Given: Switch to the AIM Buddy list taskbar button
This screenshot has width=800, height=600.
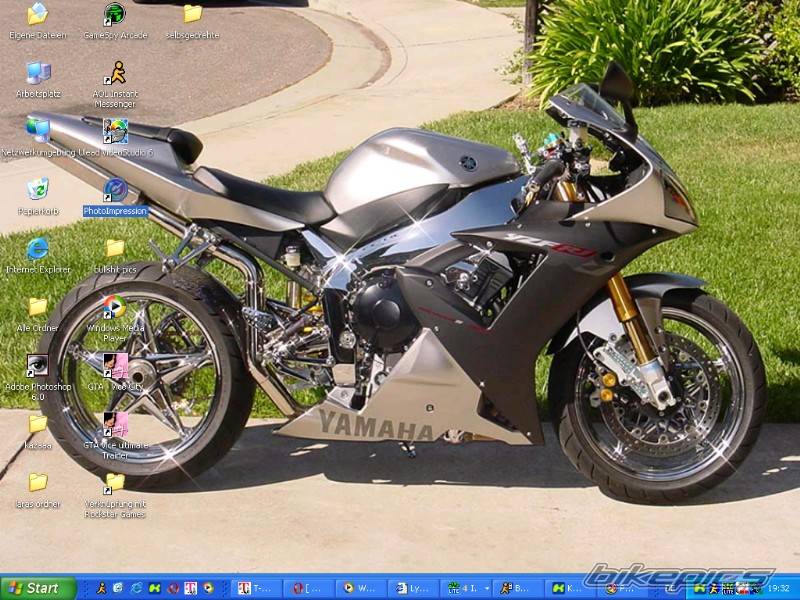Looking at the screenshot, I should tap(518, 588).
